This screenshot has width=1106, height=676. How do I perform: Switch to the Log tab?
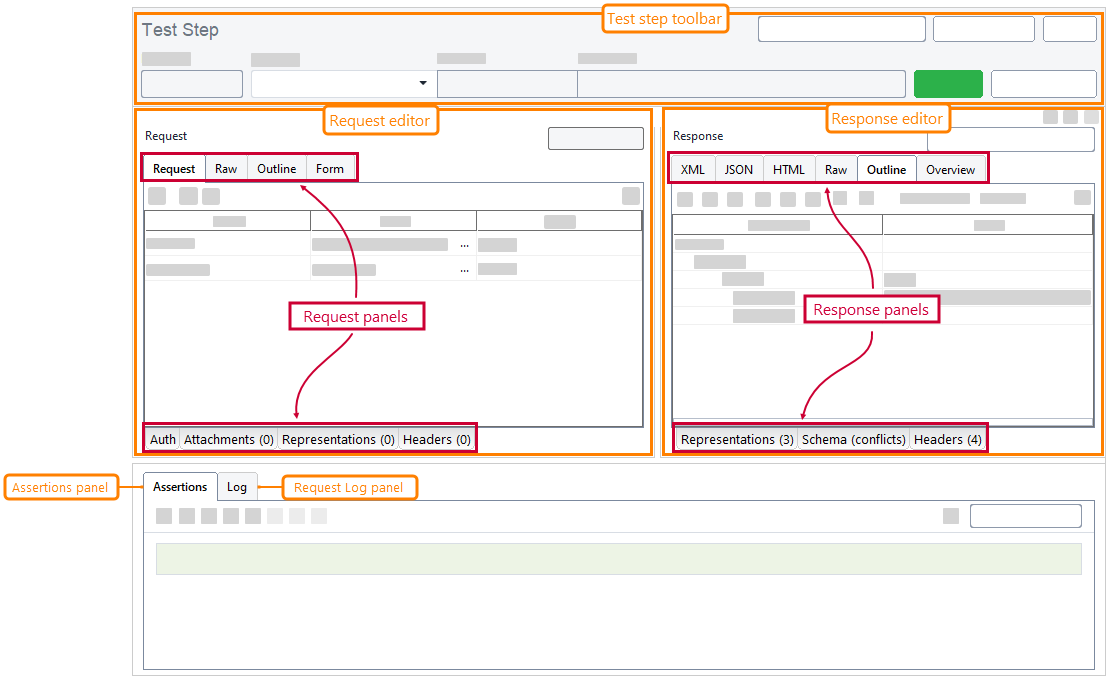(x=237, y=486)
